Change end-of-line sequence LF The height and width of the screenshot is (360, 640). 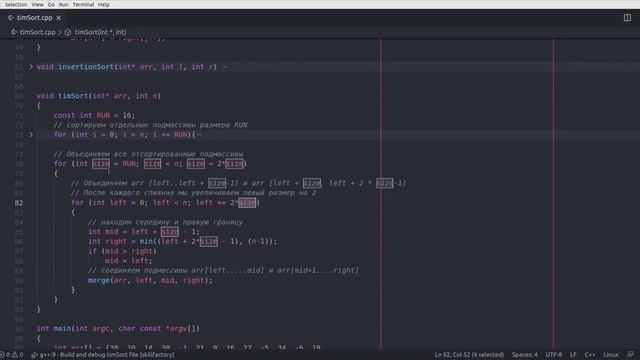point(573,355)
